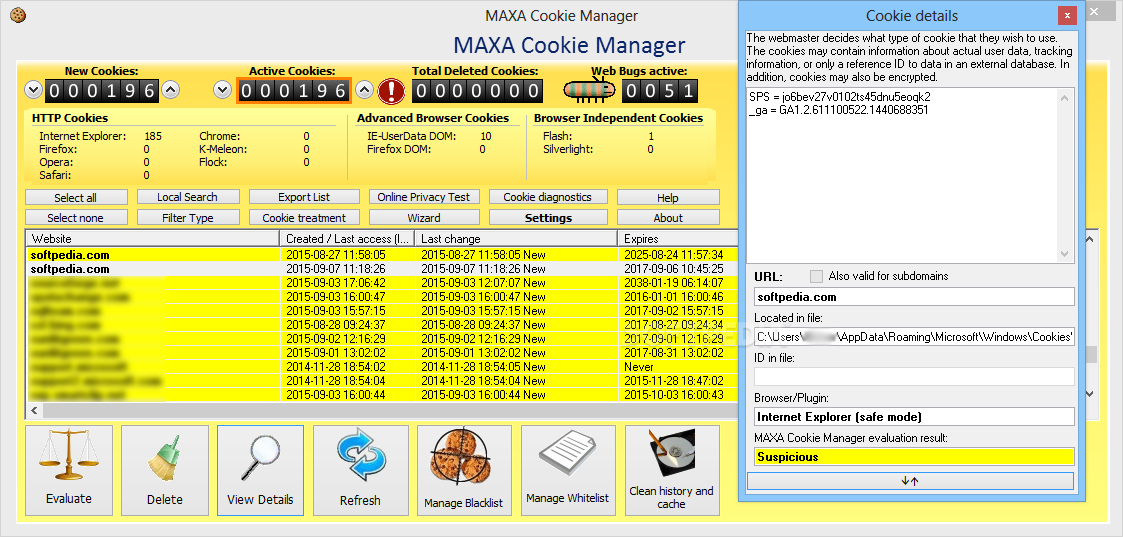Sort by Website column header
1123x537 pixels.
153,238
